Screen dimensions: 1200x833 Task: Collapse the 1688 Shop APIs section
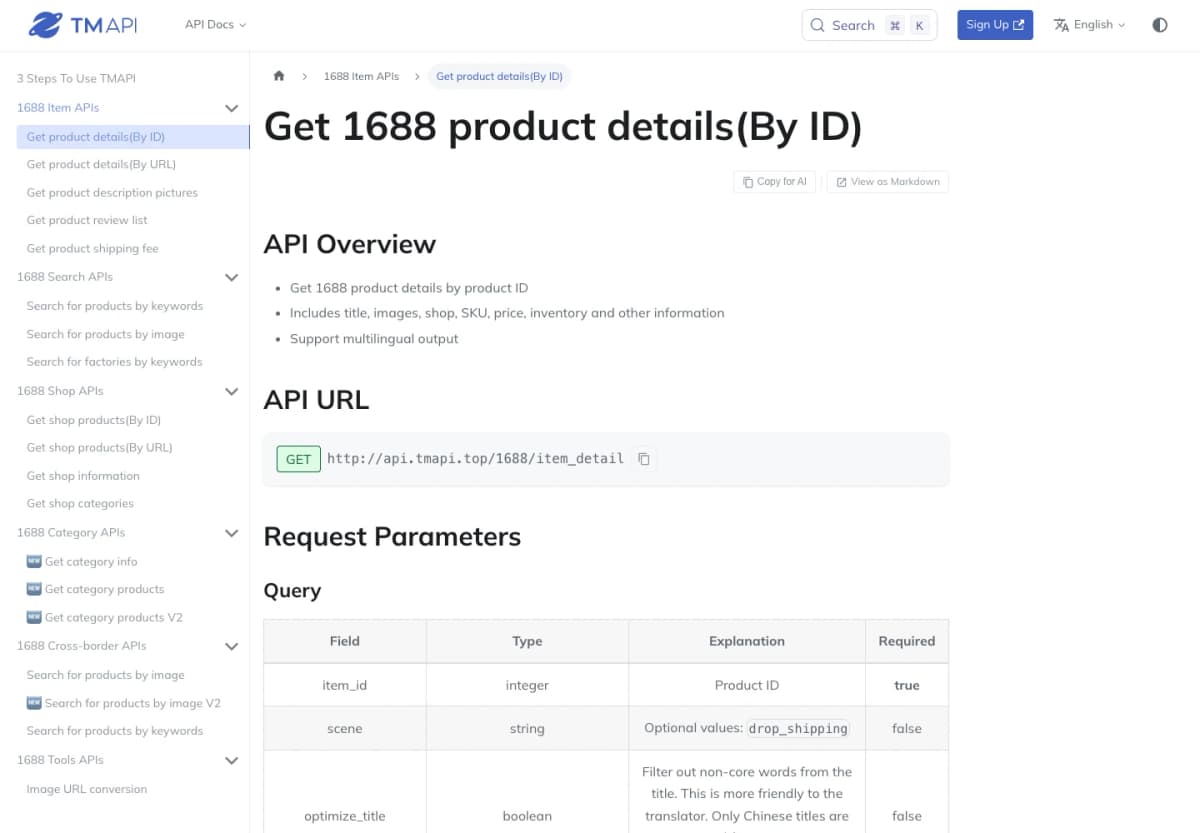232,391
